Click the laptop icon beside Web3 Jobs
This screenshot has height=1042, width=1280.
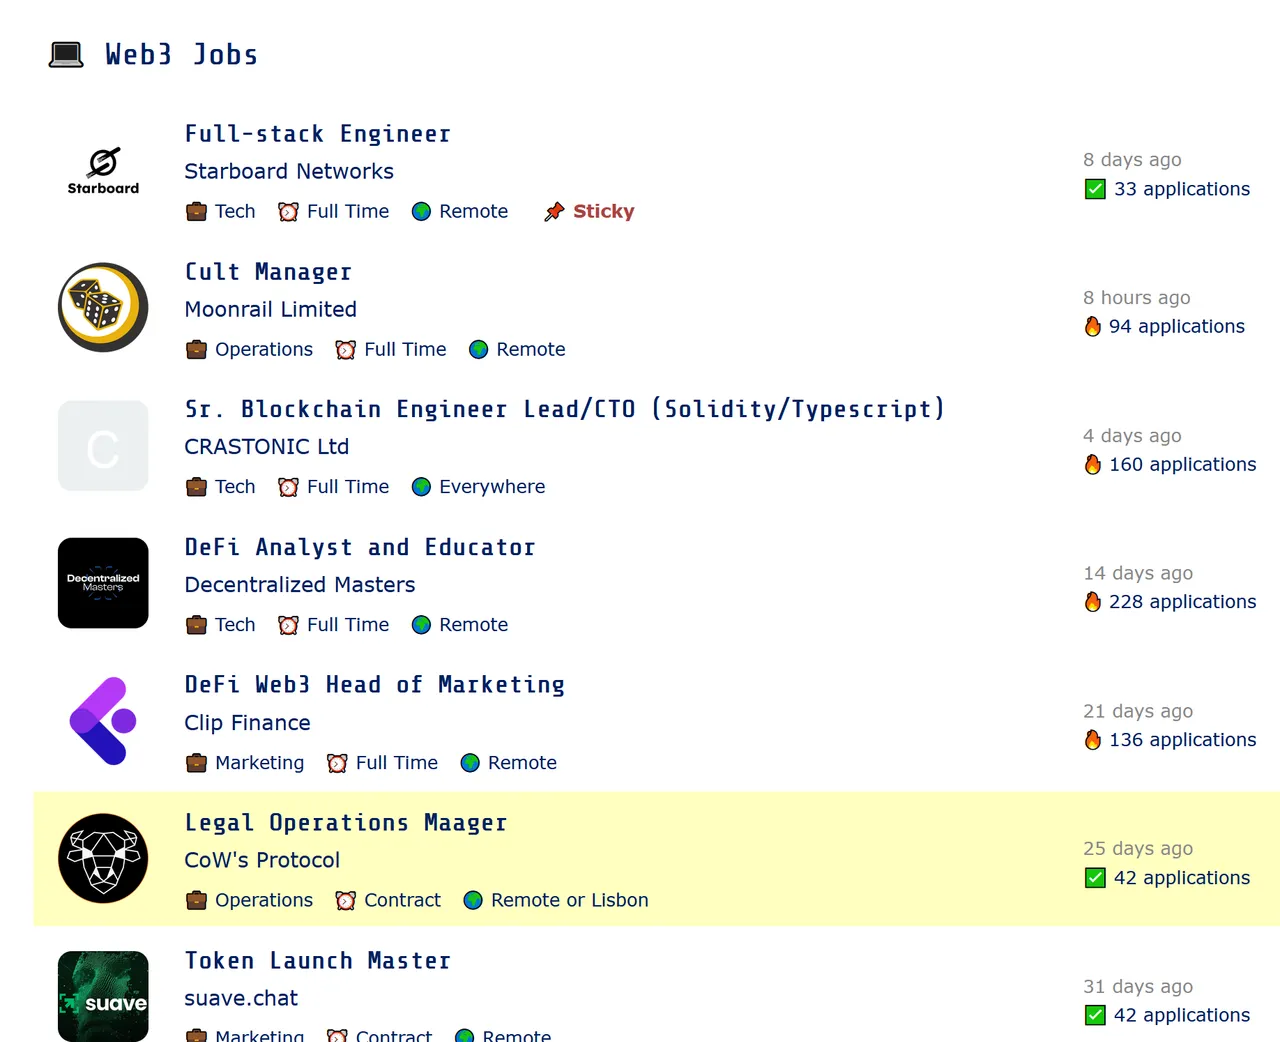point(66,55)
